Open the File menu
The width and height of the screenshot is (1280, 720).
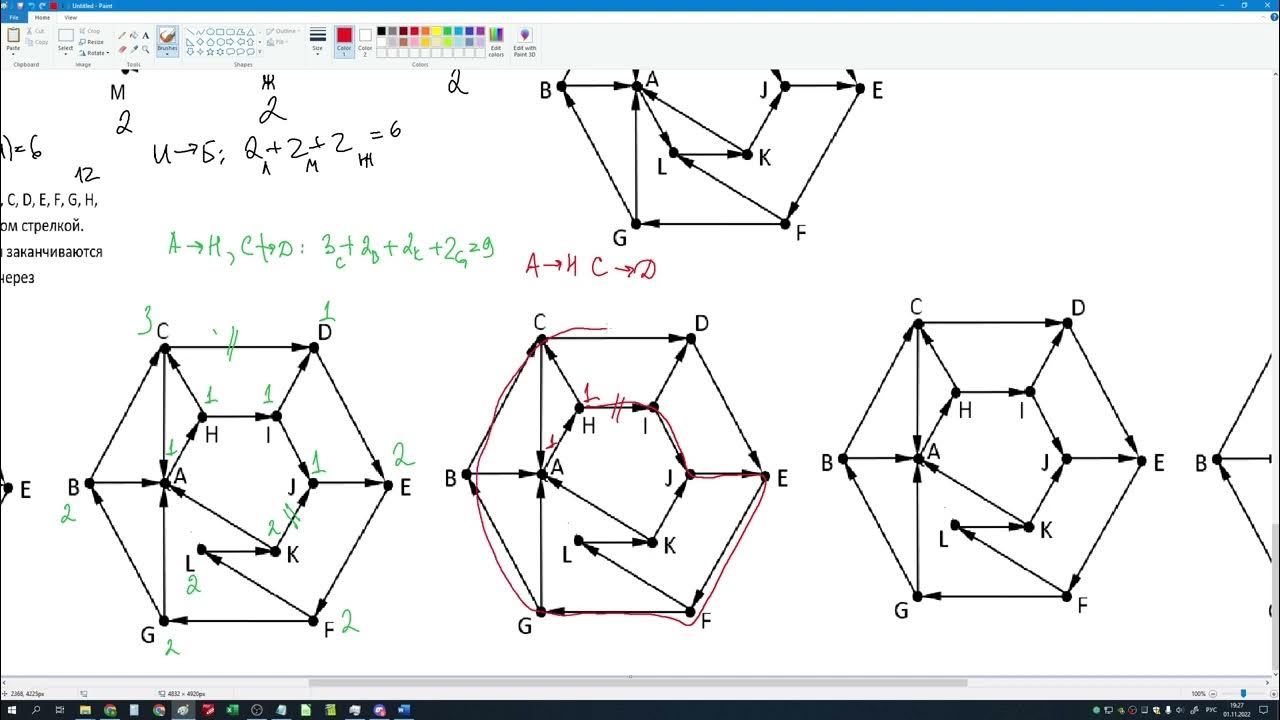pyautogui.click(x=14, y=17)
